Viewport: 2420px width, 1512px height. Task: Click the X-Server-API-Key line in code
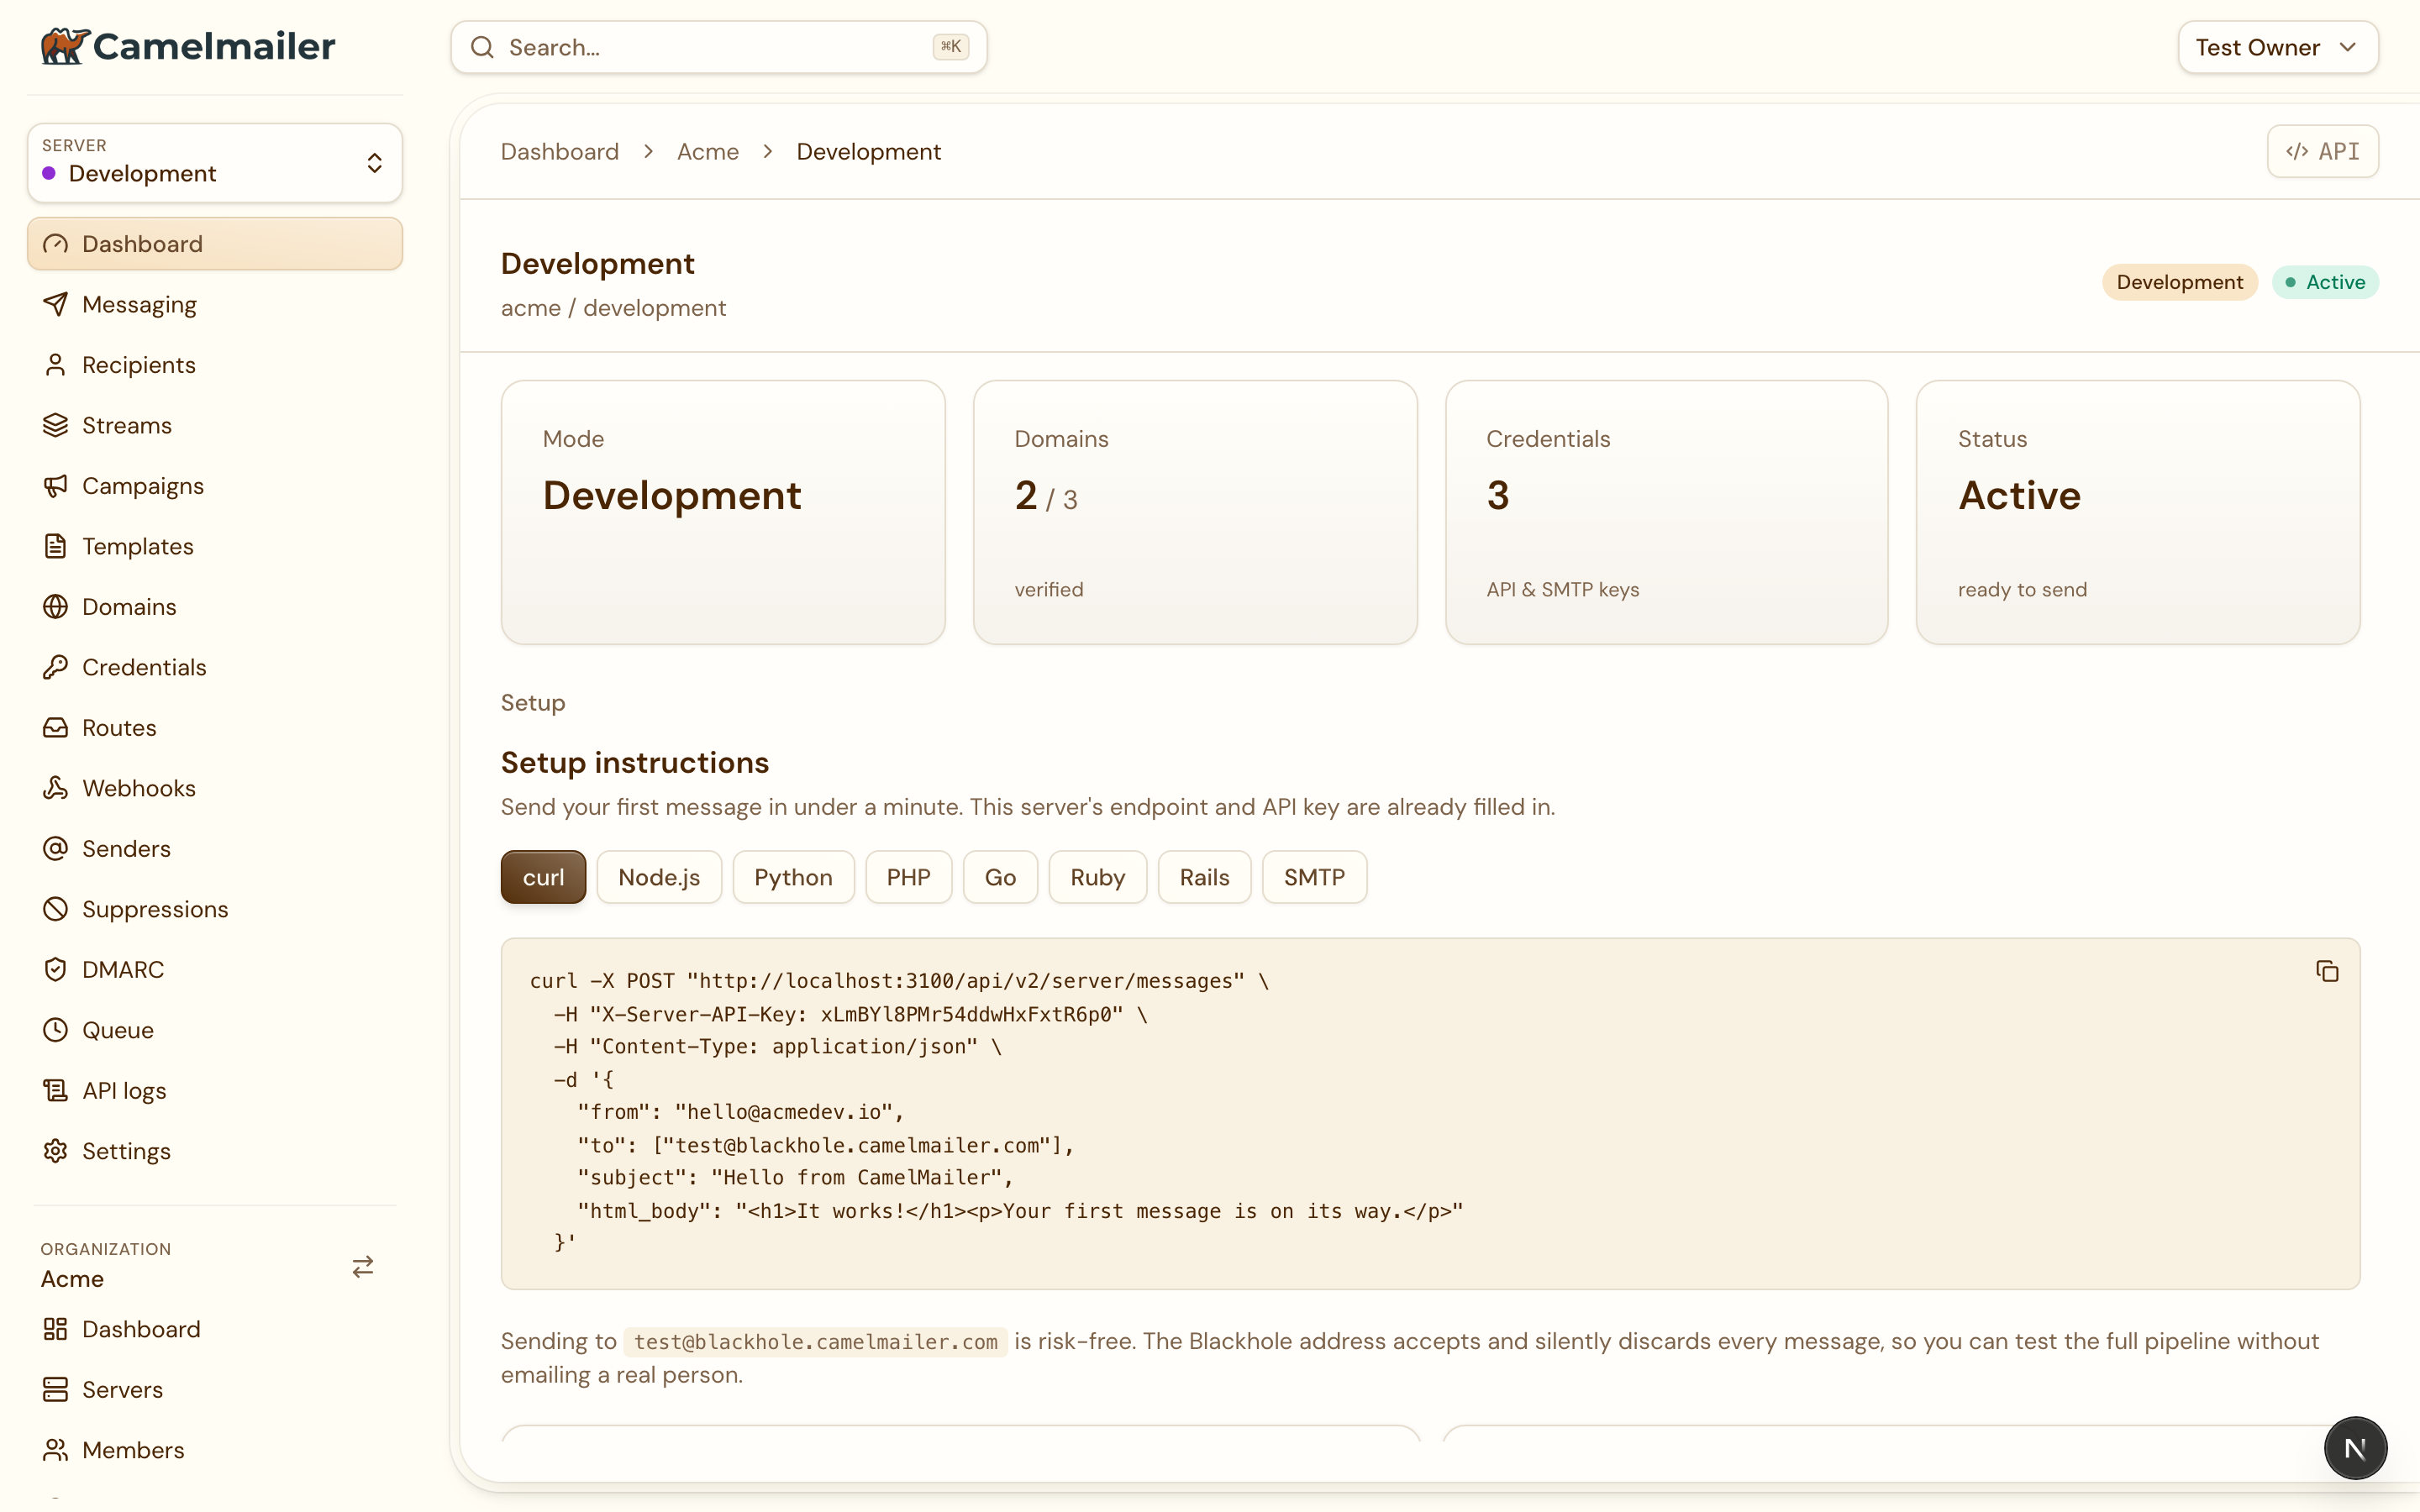tap(850, 1014)
